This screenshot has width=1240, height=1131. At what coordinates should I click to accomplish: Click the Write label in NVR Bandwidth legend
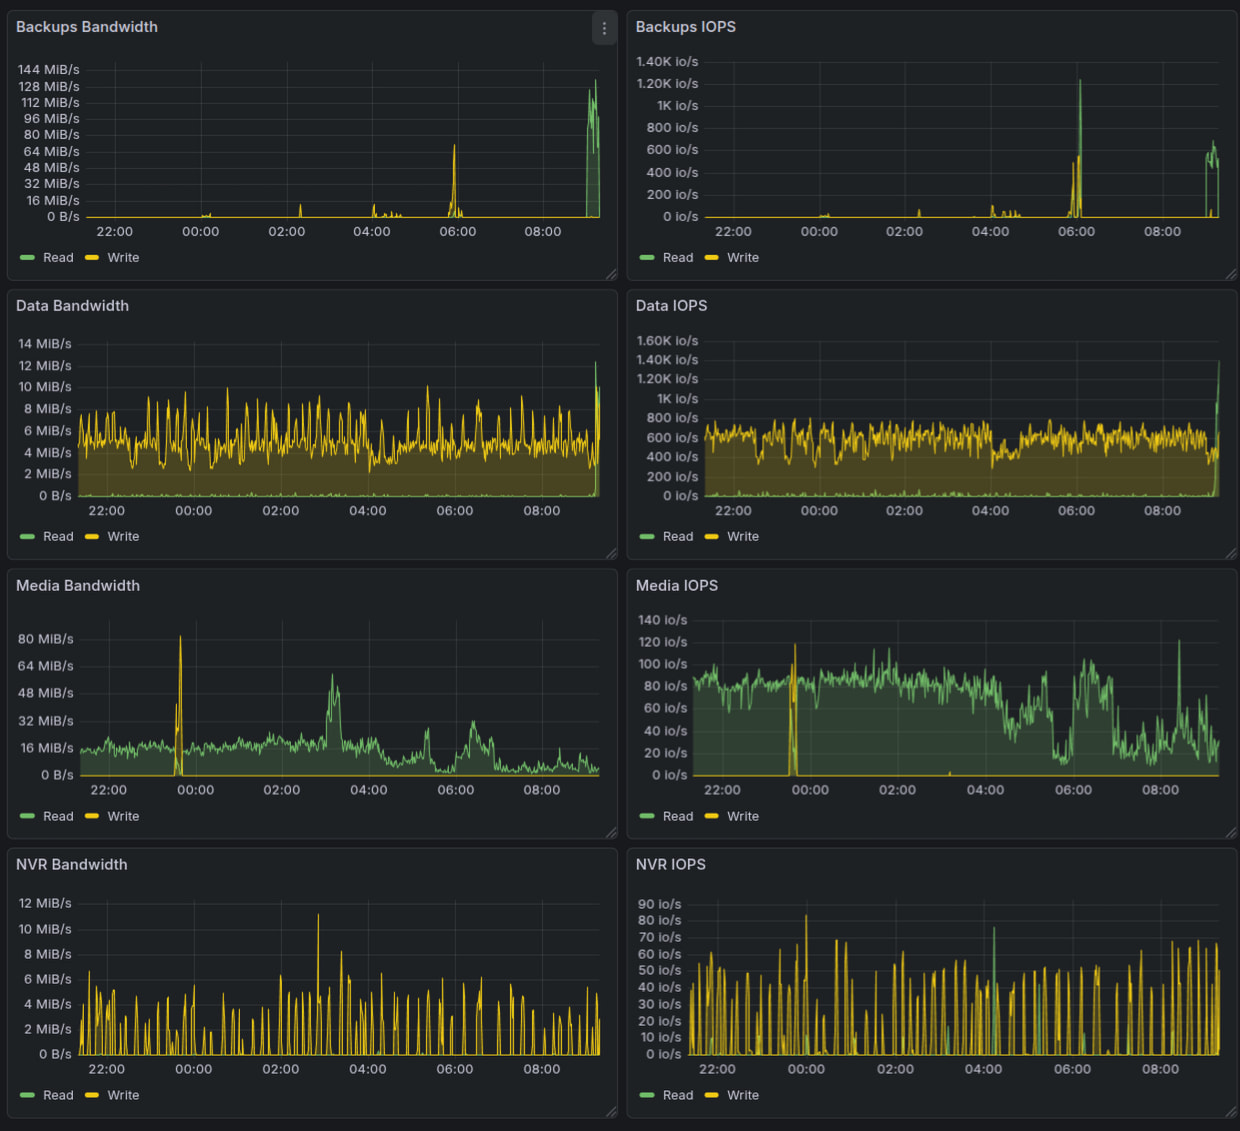[x=123, y=1096]
